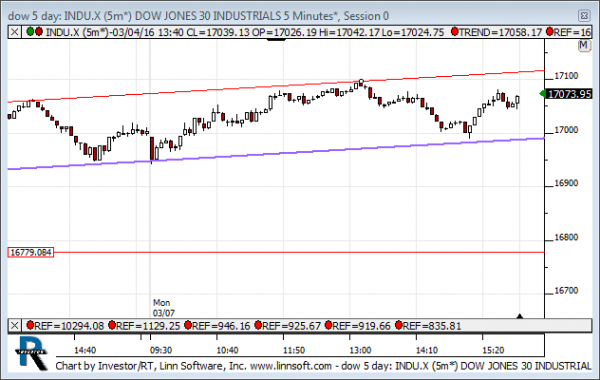The height and width of the screenshot is (380, 600).
Task: Open the M button on chart corner
Action: (x=584, y=46)
